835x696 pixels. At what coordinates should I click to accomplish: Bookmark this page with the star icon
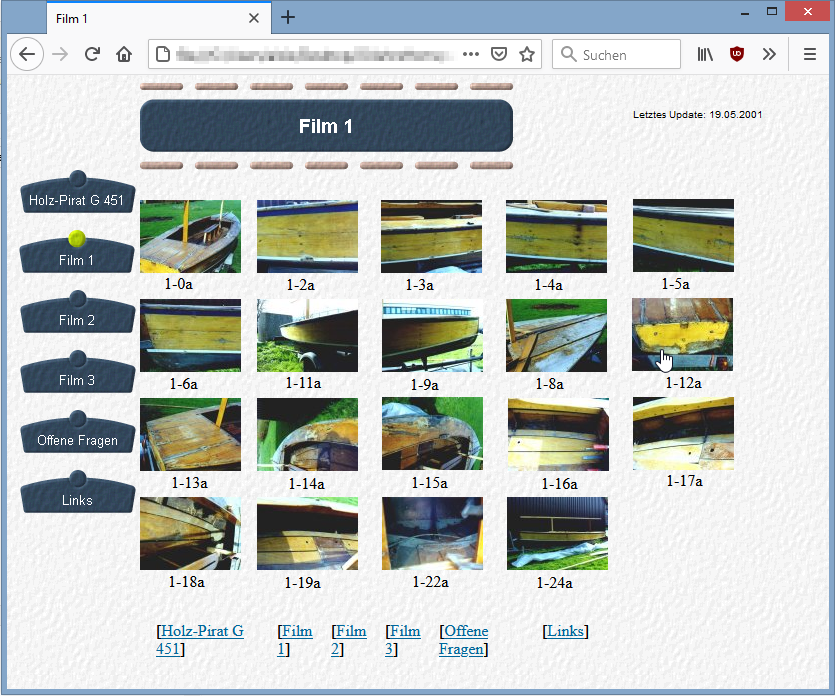coord(526,54)
